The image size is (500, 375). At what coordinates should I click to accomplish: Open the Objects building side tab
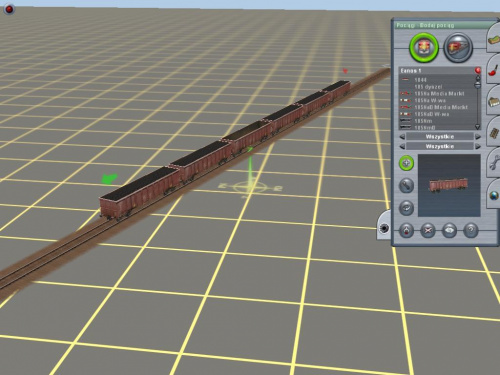pyautogui.click(x=494, y=101)
